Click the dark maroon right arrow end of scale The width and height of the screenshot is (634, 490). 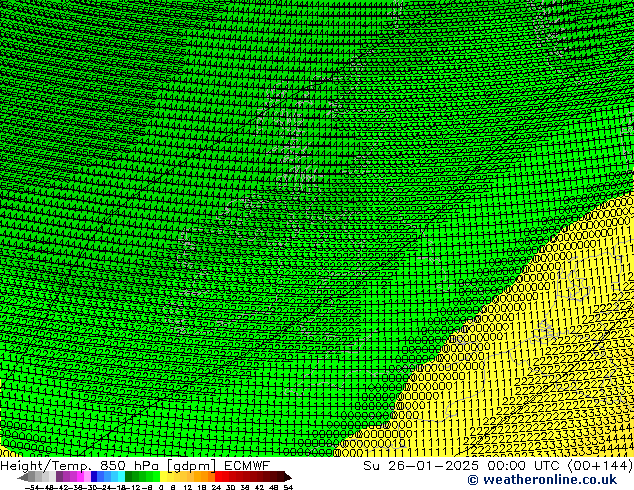click(288, 477)
